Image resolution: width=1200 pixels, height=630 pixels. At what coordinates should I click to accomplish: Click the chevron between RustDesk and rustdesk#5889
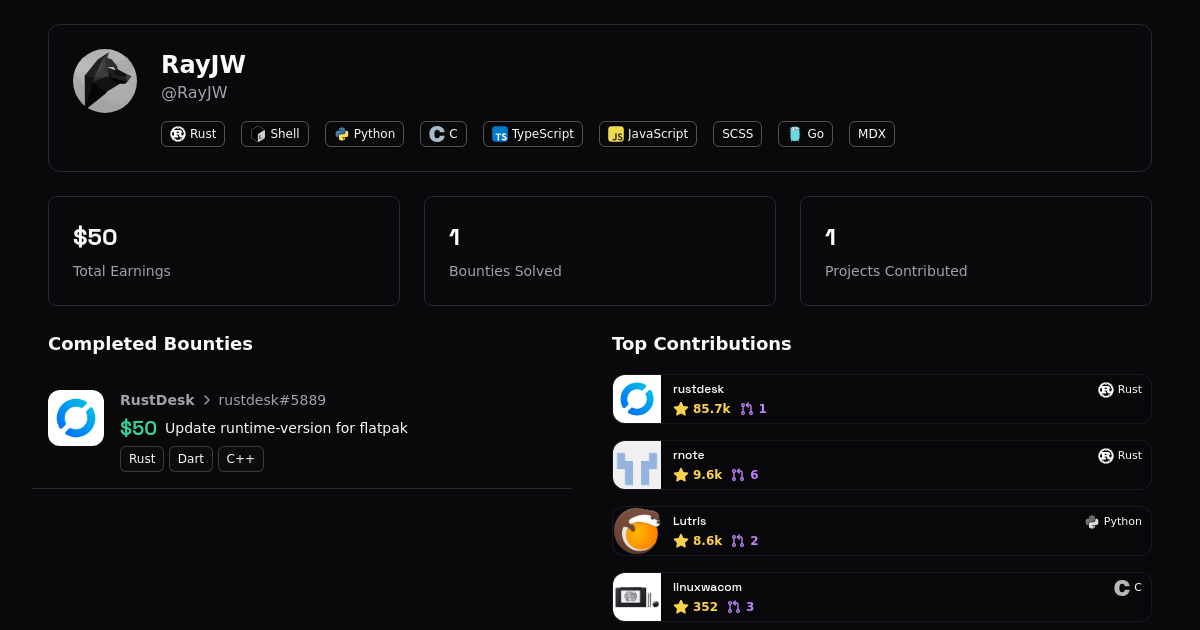click(207, 400)
